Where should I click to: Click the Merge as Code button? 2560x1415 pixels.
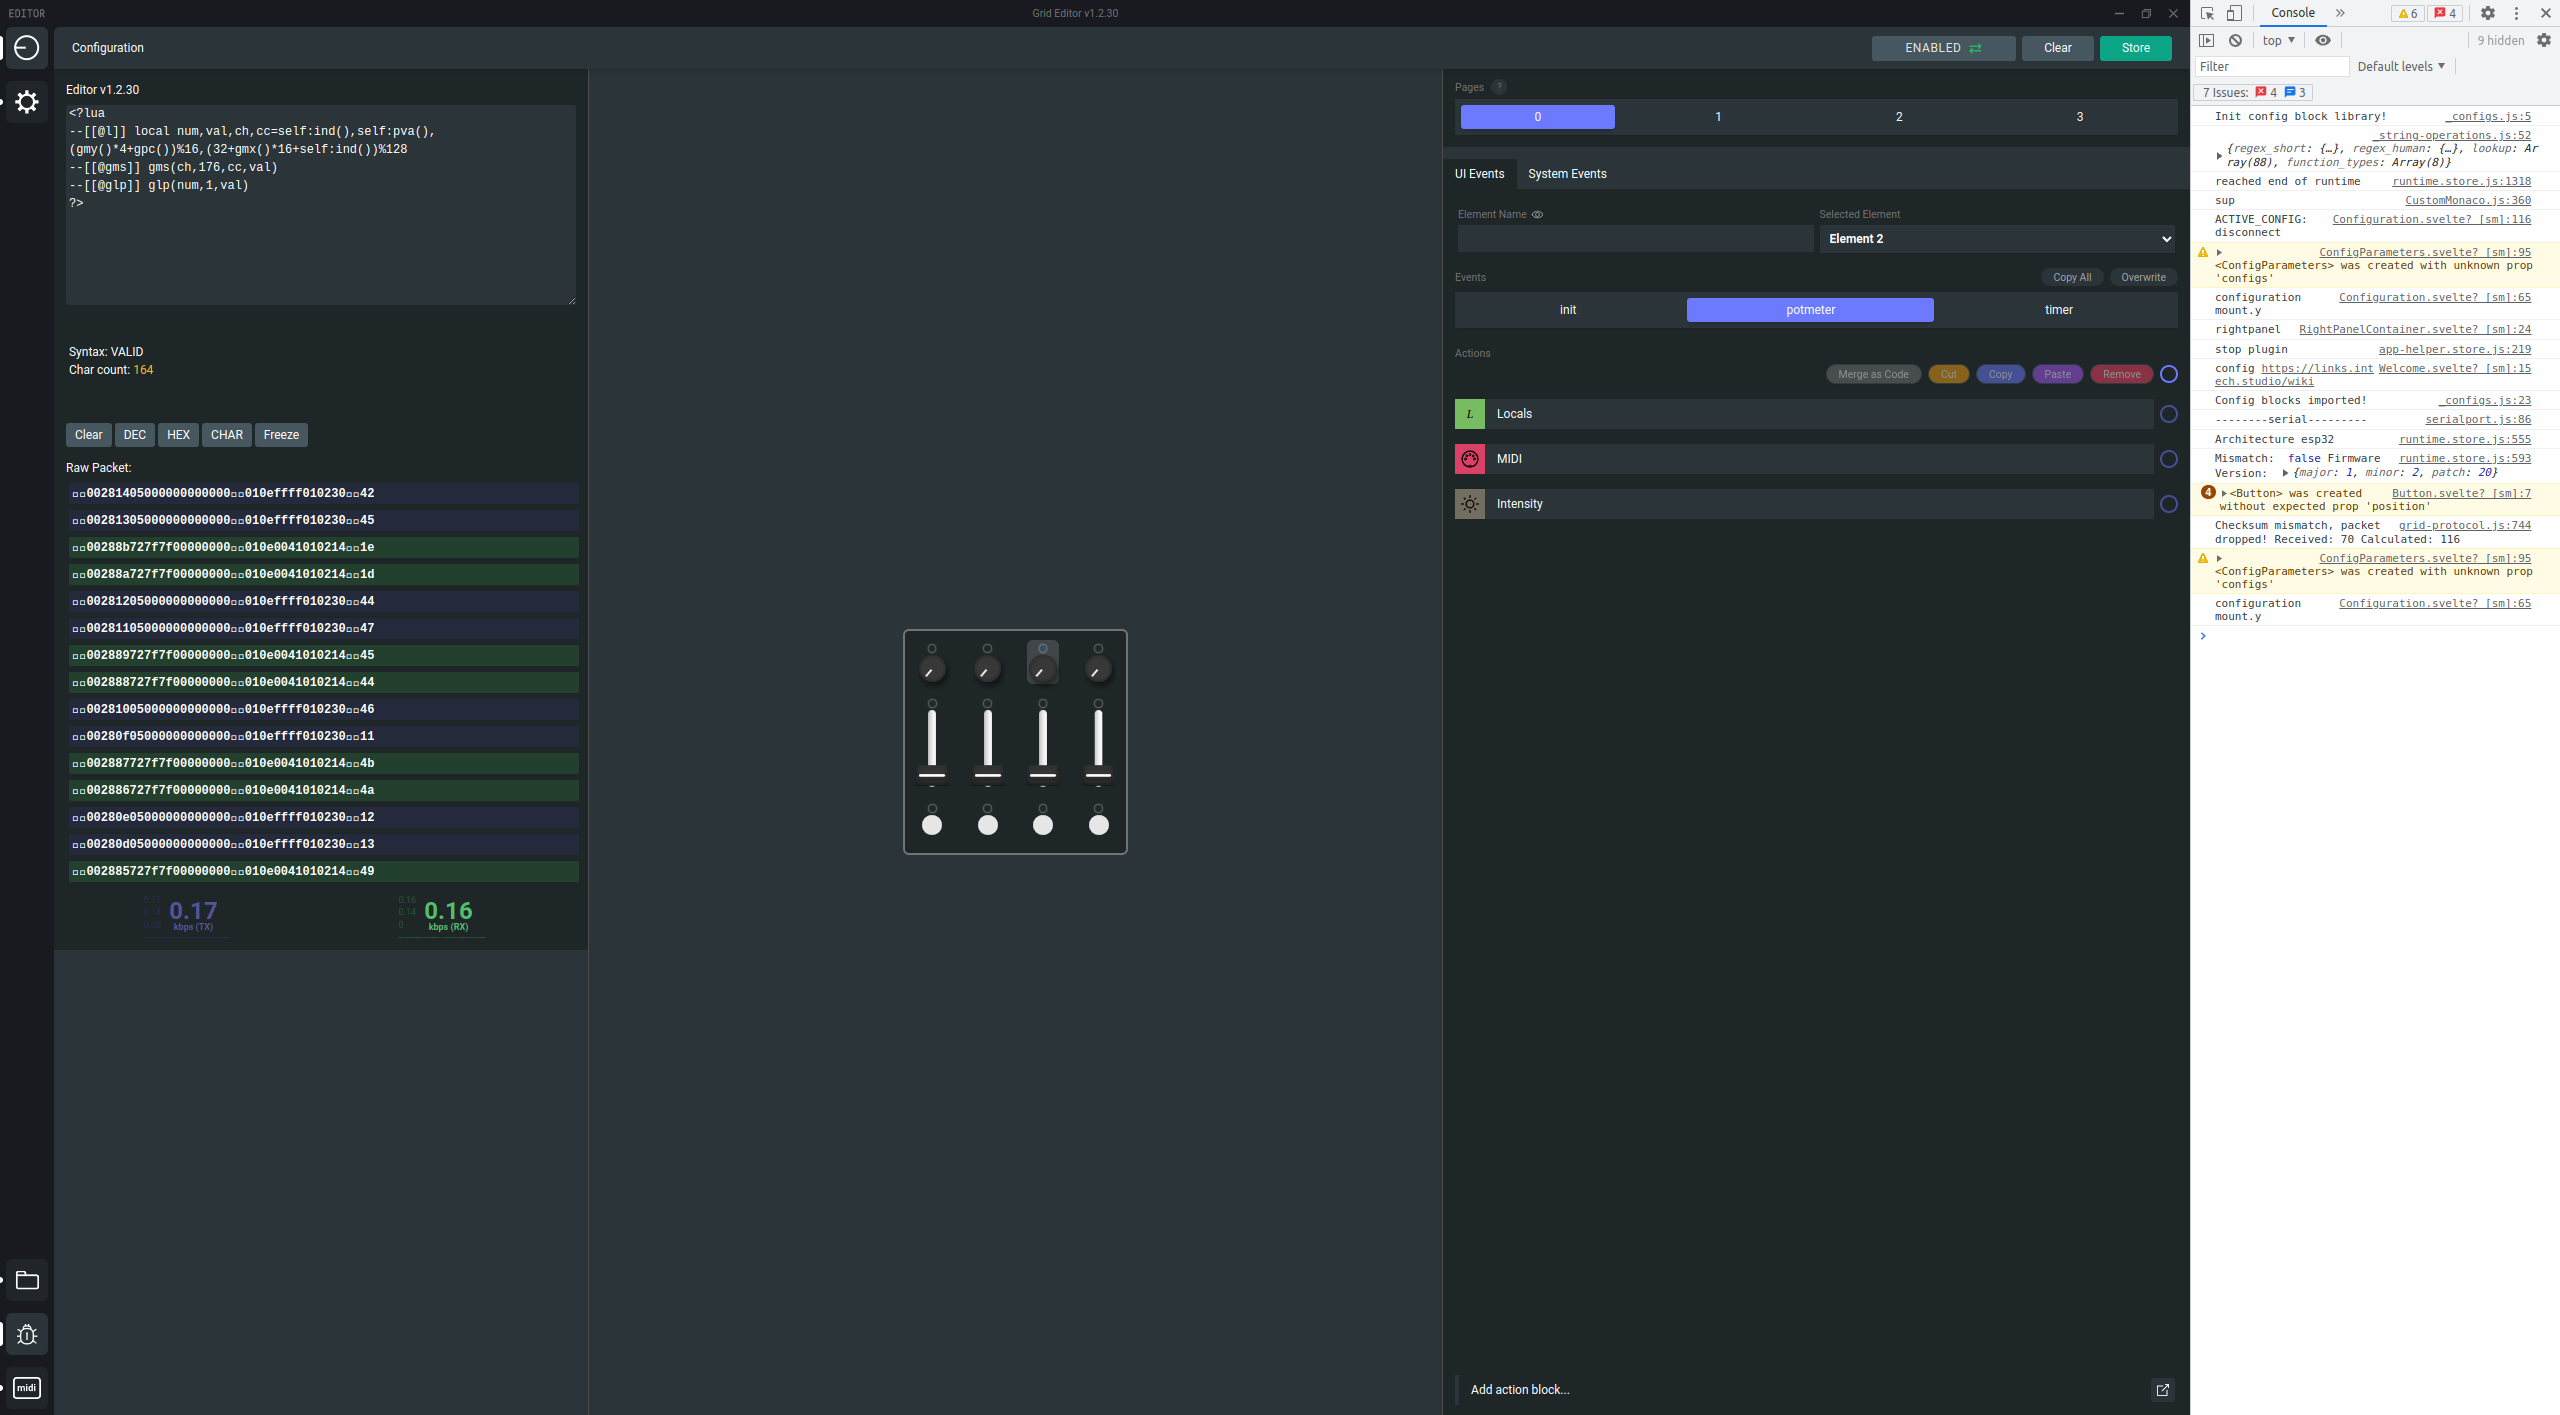(x=1872, y=373)
